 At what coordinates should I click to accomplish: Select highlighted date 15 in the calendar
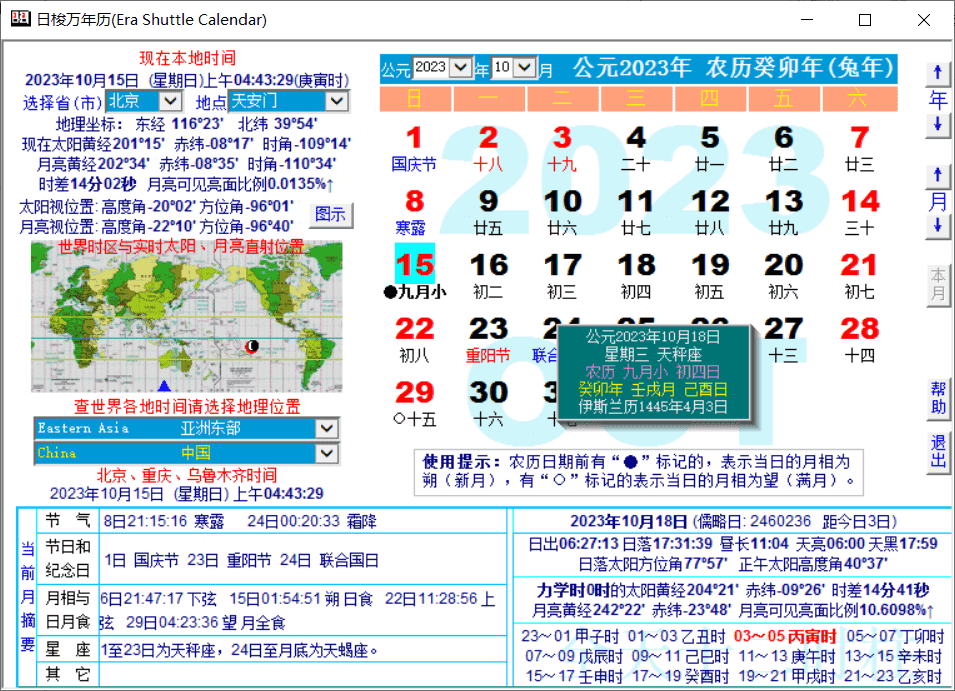coord(414,266)
